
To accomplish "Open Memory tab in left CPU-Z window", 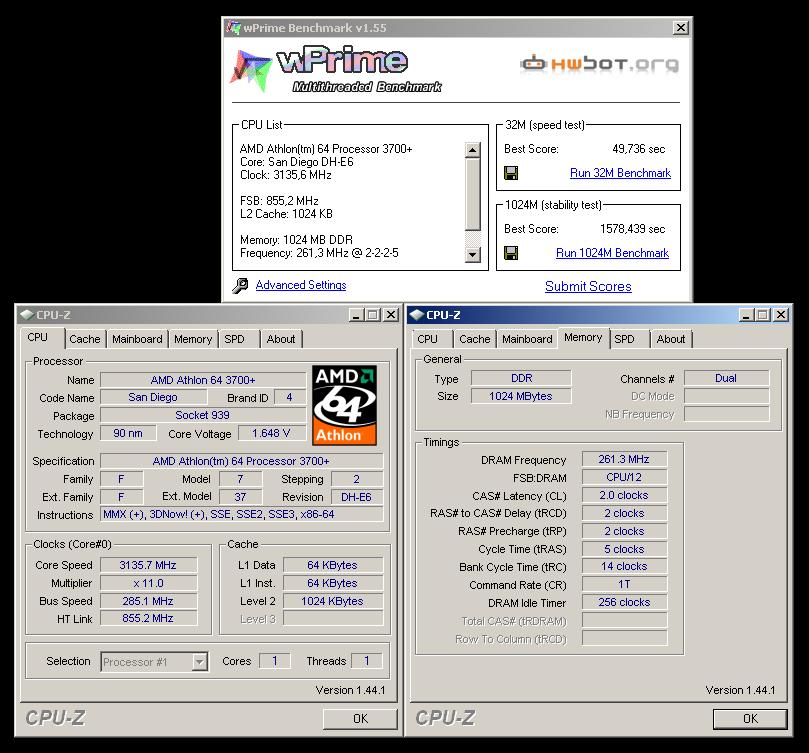I will pos(193,339).
